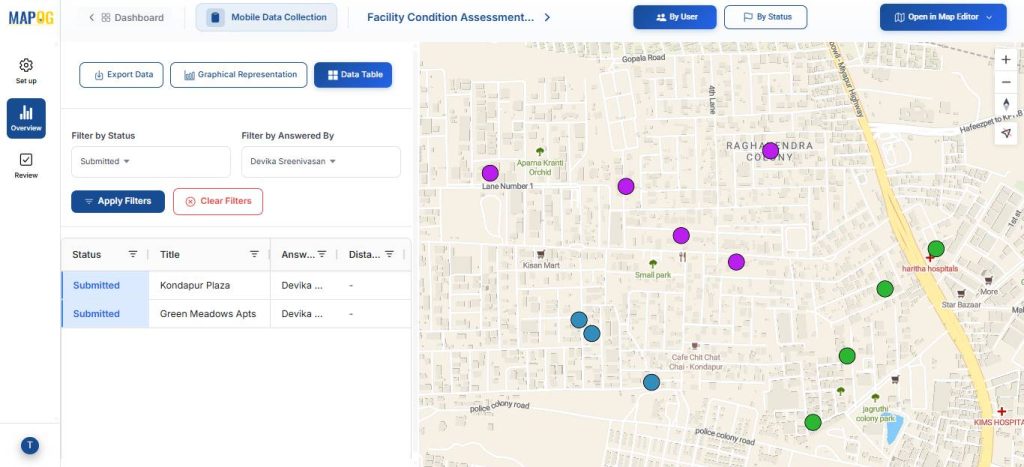Click the Apply Filters button
Screen dimensions: 1024x467
click(x=117, y=201)
